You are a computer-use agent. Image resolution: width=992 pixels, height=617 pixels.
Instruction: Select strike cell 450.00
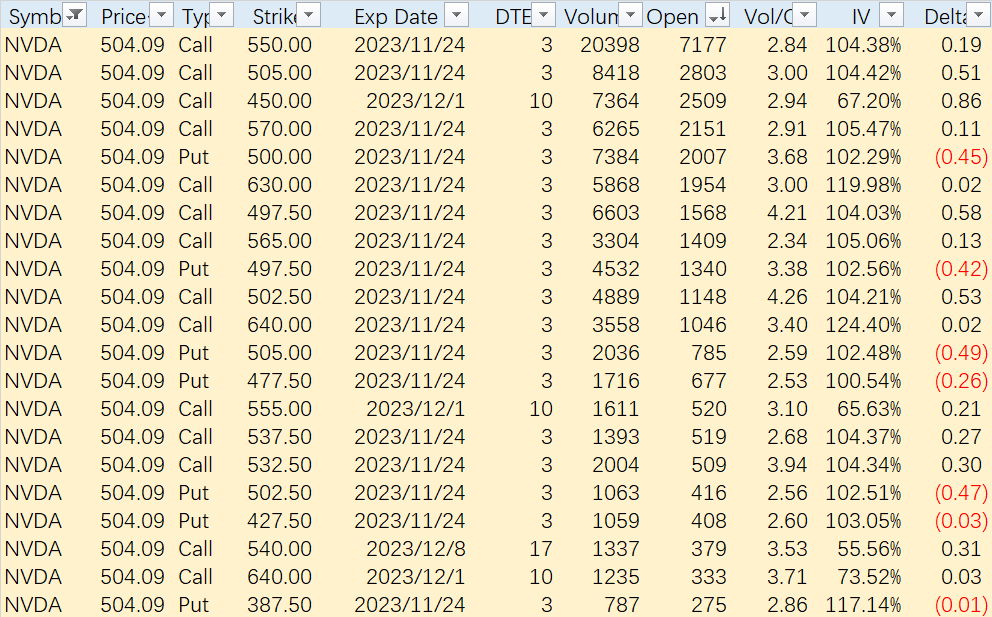coord(280,101)
